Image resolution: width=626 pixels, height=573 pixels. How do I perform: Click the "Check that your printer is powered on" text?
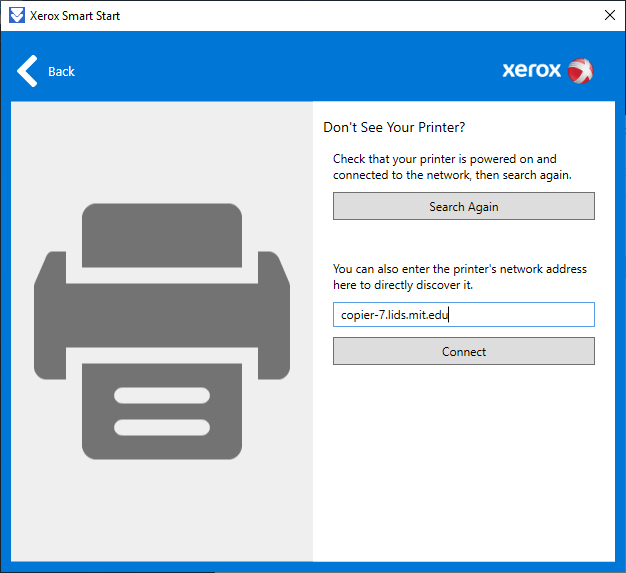(x=452, y=167)
